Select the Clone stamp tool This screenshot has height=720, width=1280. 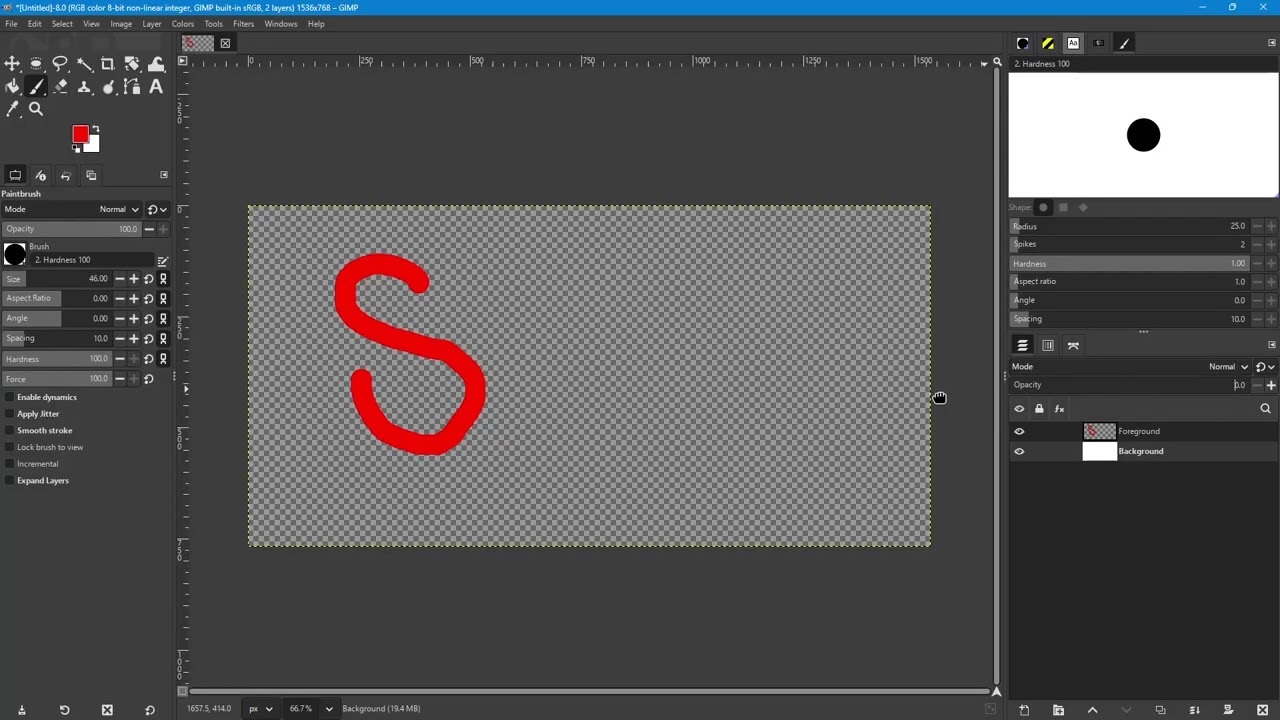84,87
